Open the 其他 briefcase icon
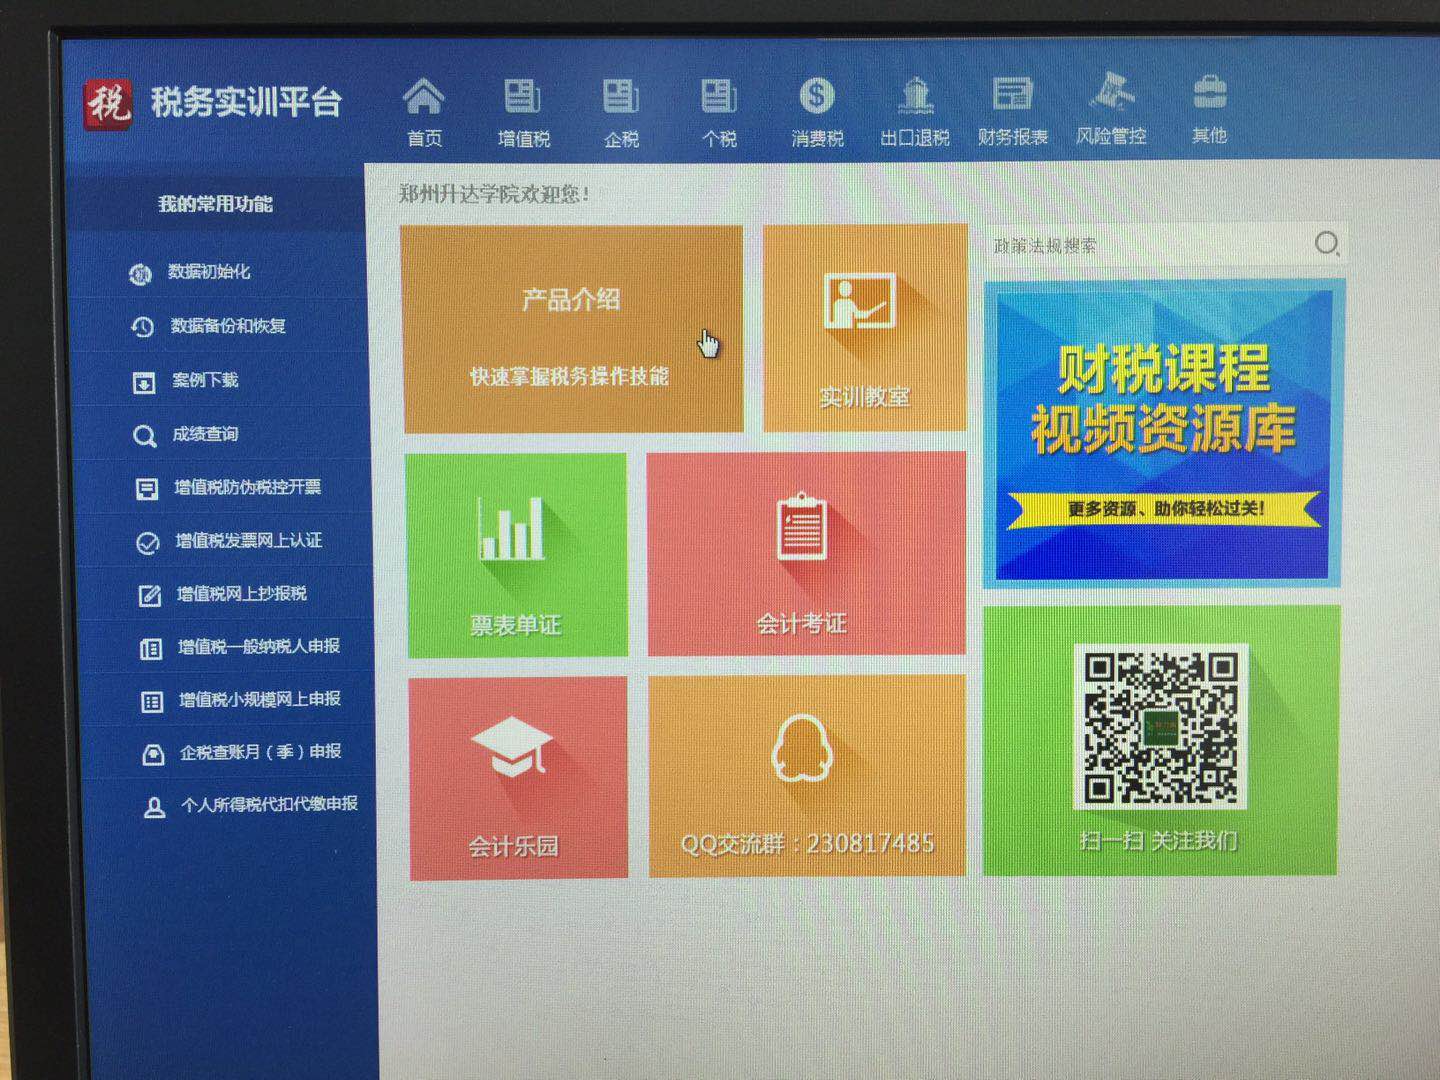The height and width of the screenshot is (1080, 1440). click(1209, 93)
